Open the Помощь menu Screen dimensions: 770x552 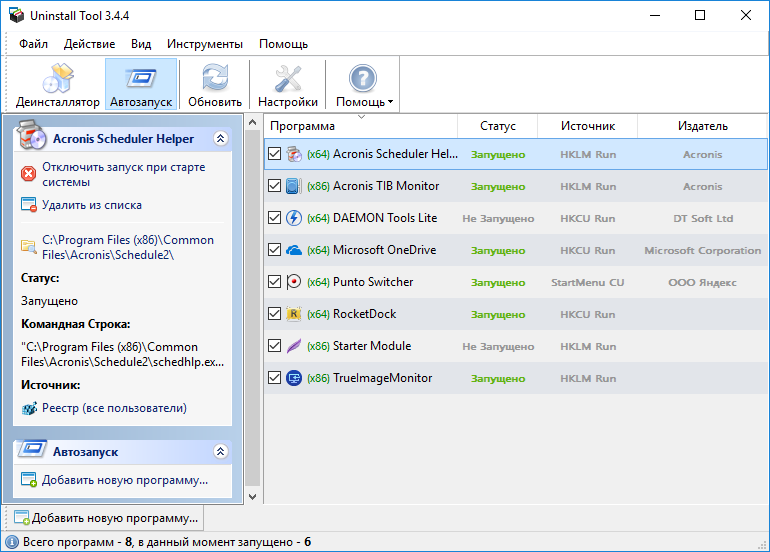coord(283,44)
